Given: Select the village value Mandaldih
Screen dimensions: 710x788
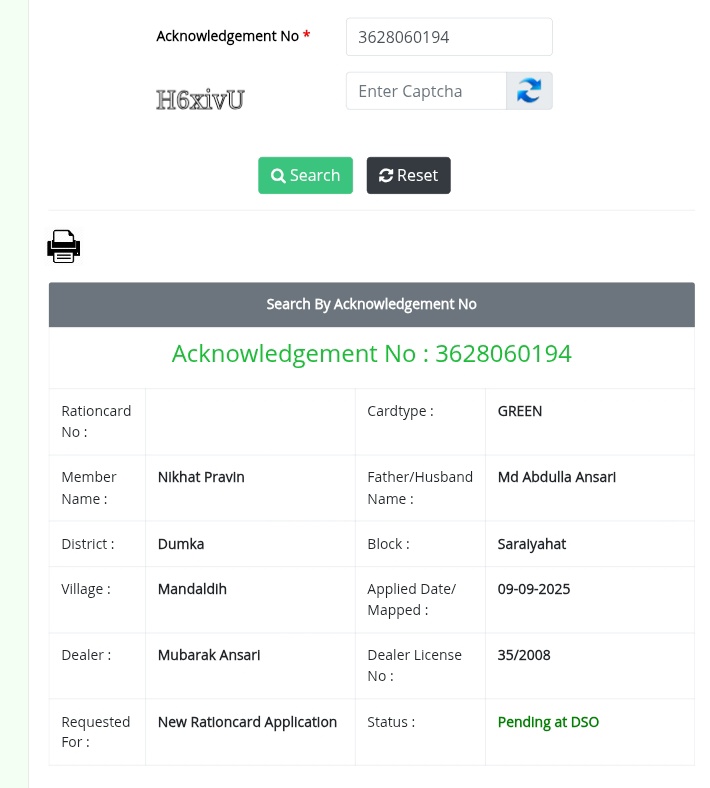Looking at the screenshot, I should tap(192, 589).
